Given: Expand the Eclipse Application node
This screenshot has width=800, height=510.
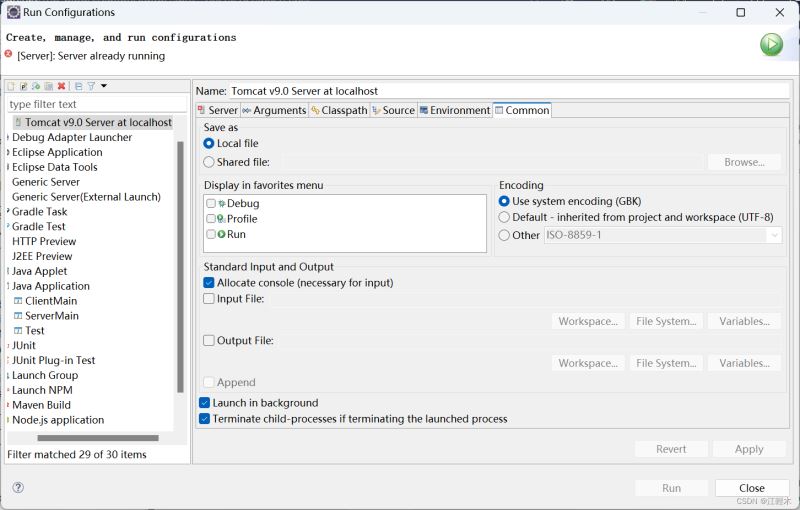Looking at the screenshot, I should point(8,152).
